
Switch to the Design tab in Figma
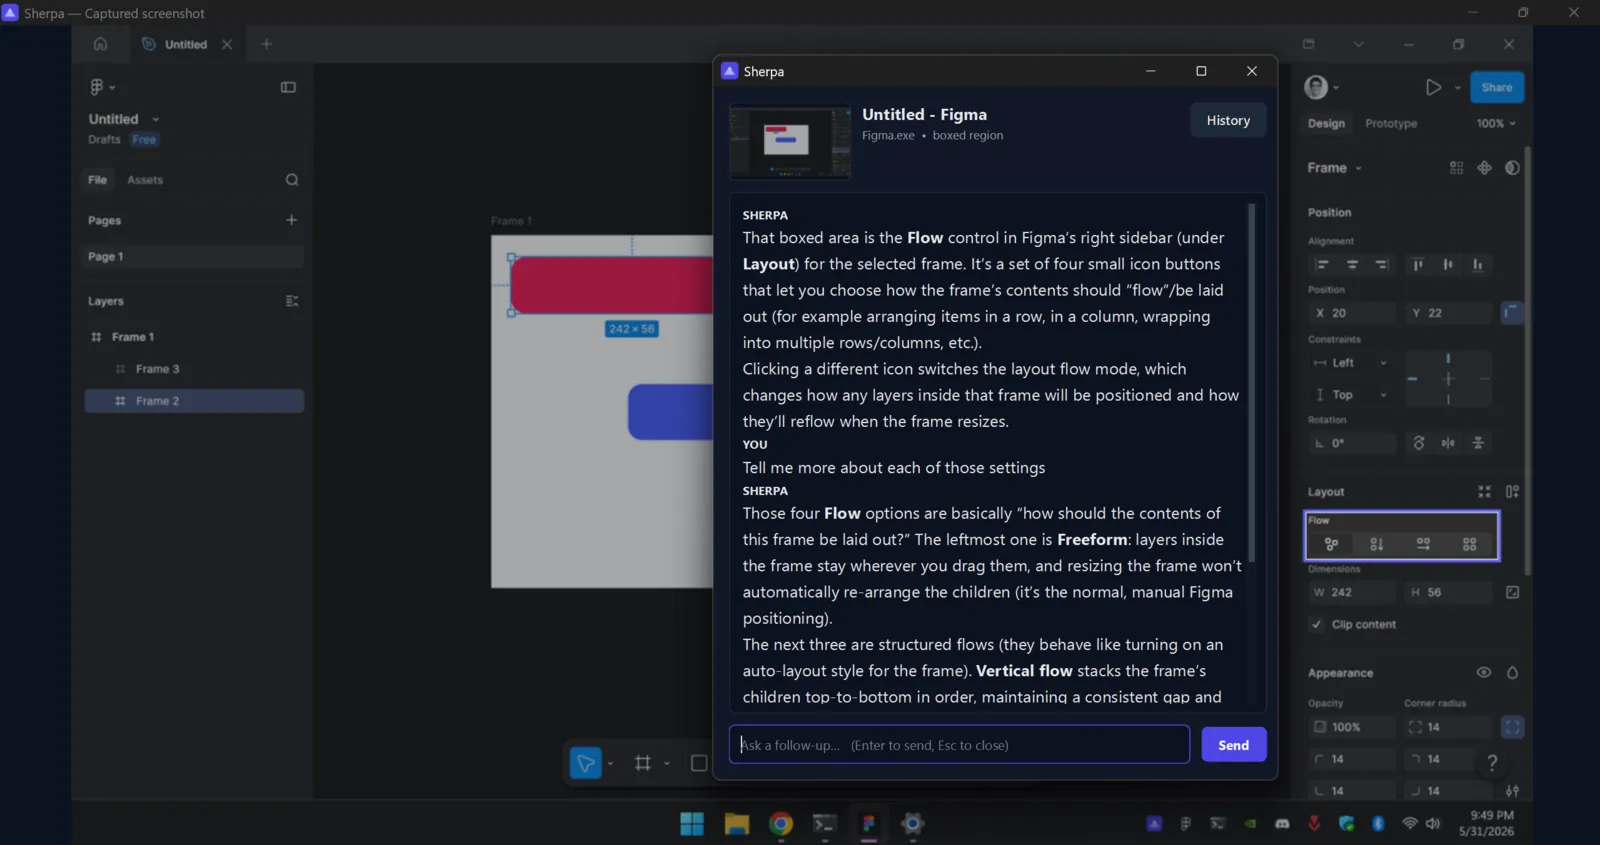(1326, 124)
